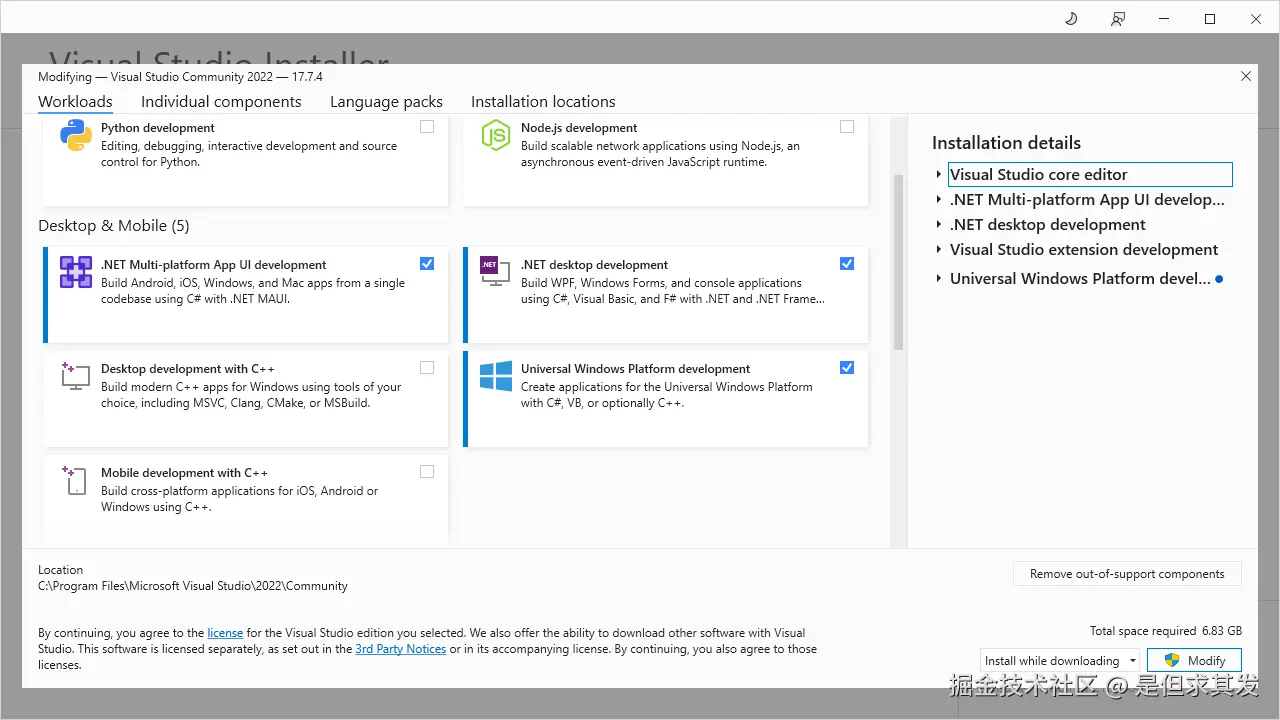The width and height of the screenshot is (1280, 720).
Task: Open the license link
Action: (x=225, y=633)
